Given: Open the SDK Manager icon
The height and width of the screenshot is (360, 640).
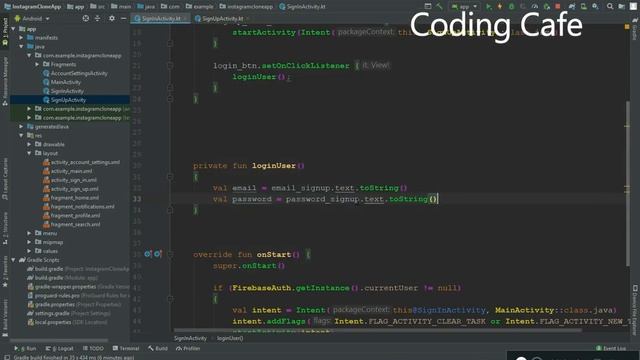Looking at the screenshot, I should coord(596,7).
